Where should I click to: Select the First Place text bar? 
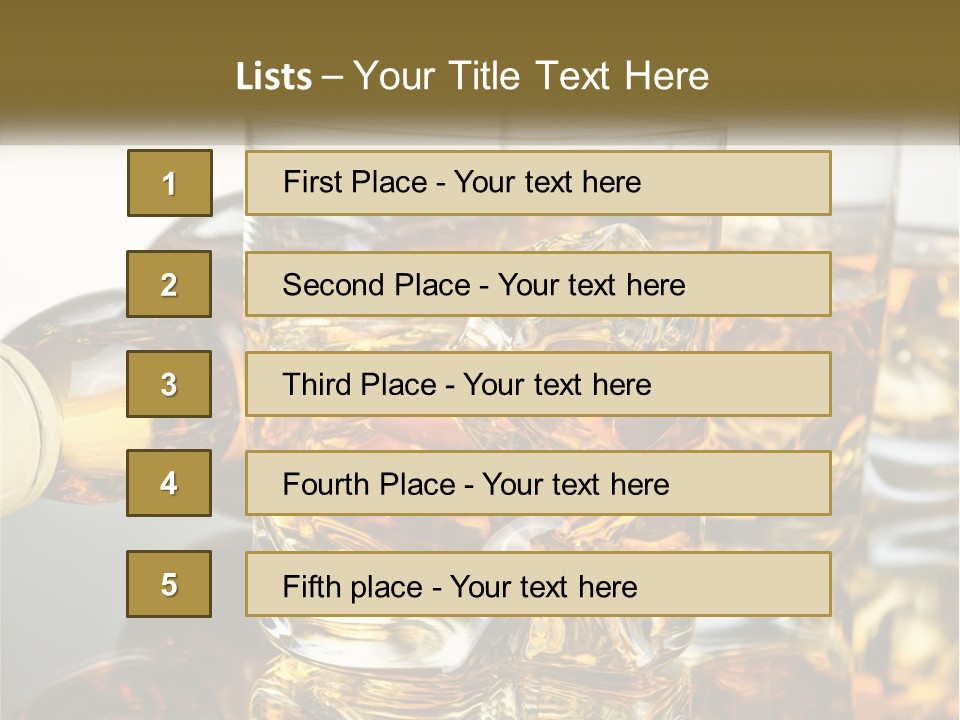538,183
